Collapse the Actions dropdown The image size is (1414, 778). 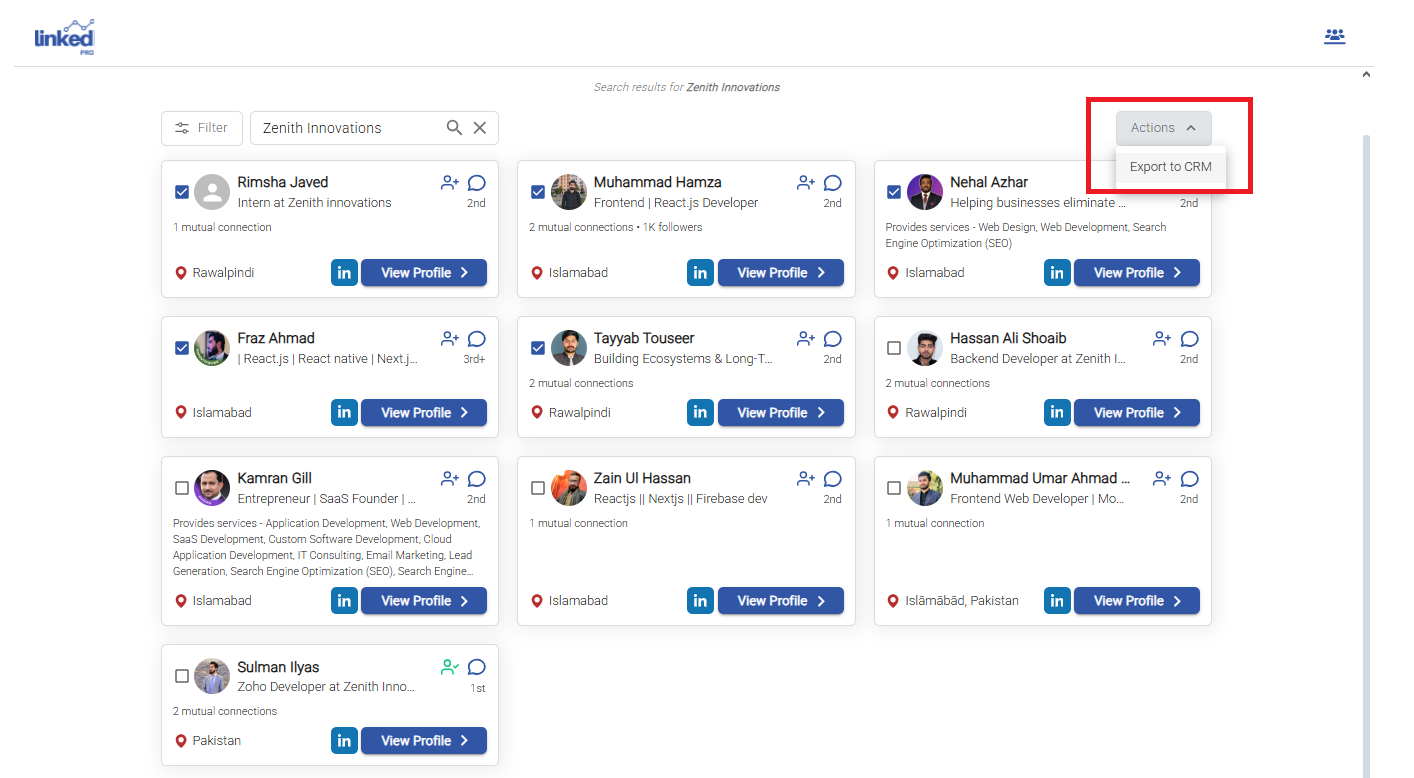tap(1163, 128)
